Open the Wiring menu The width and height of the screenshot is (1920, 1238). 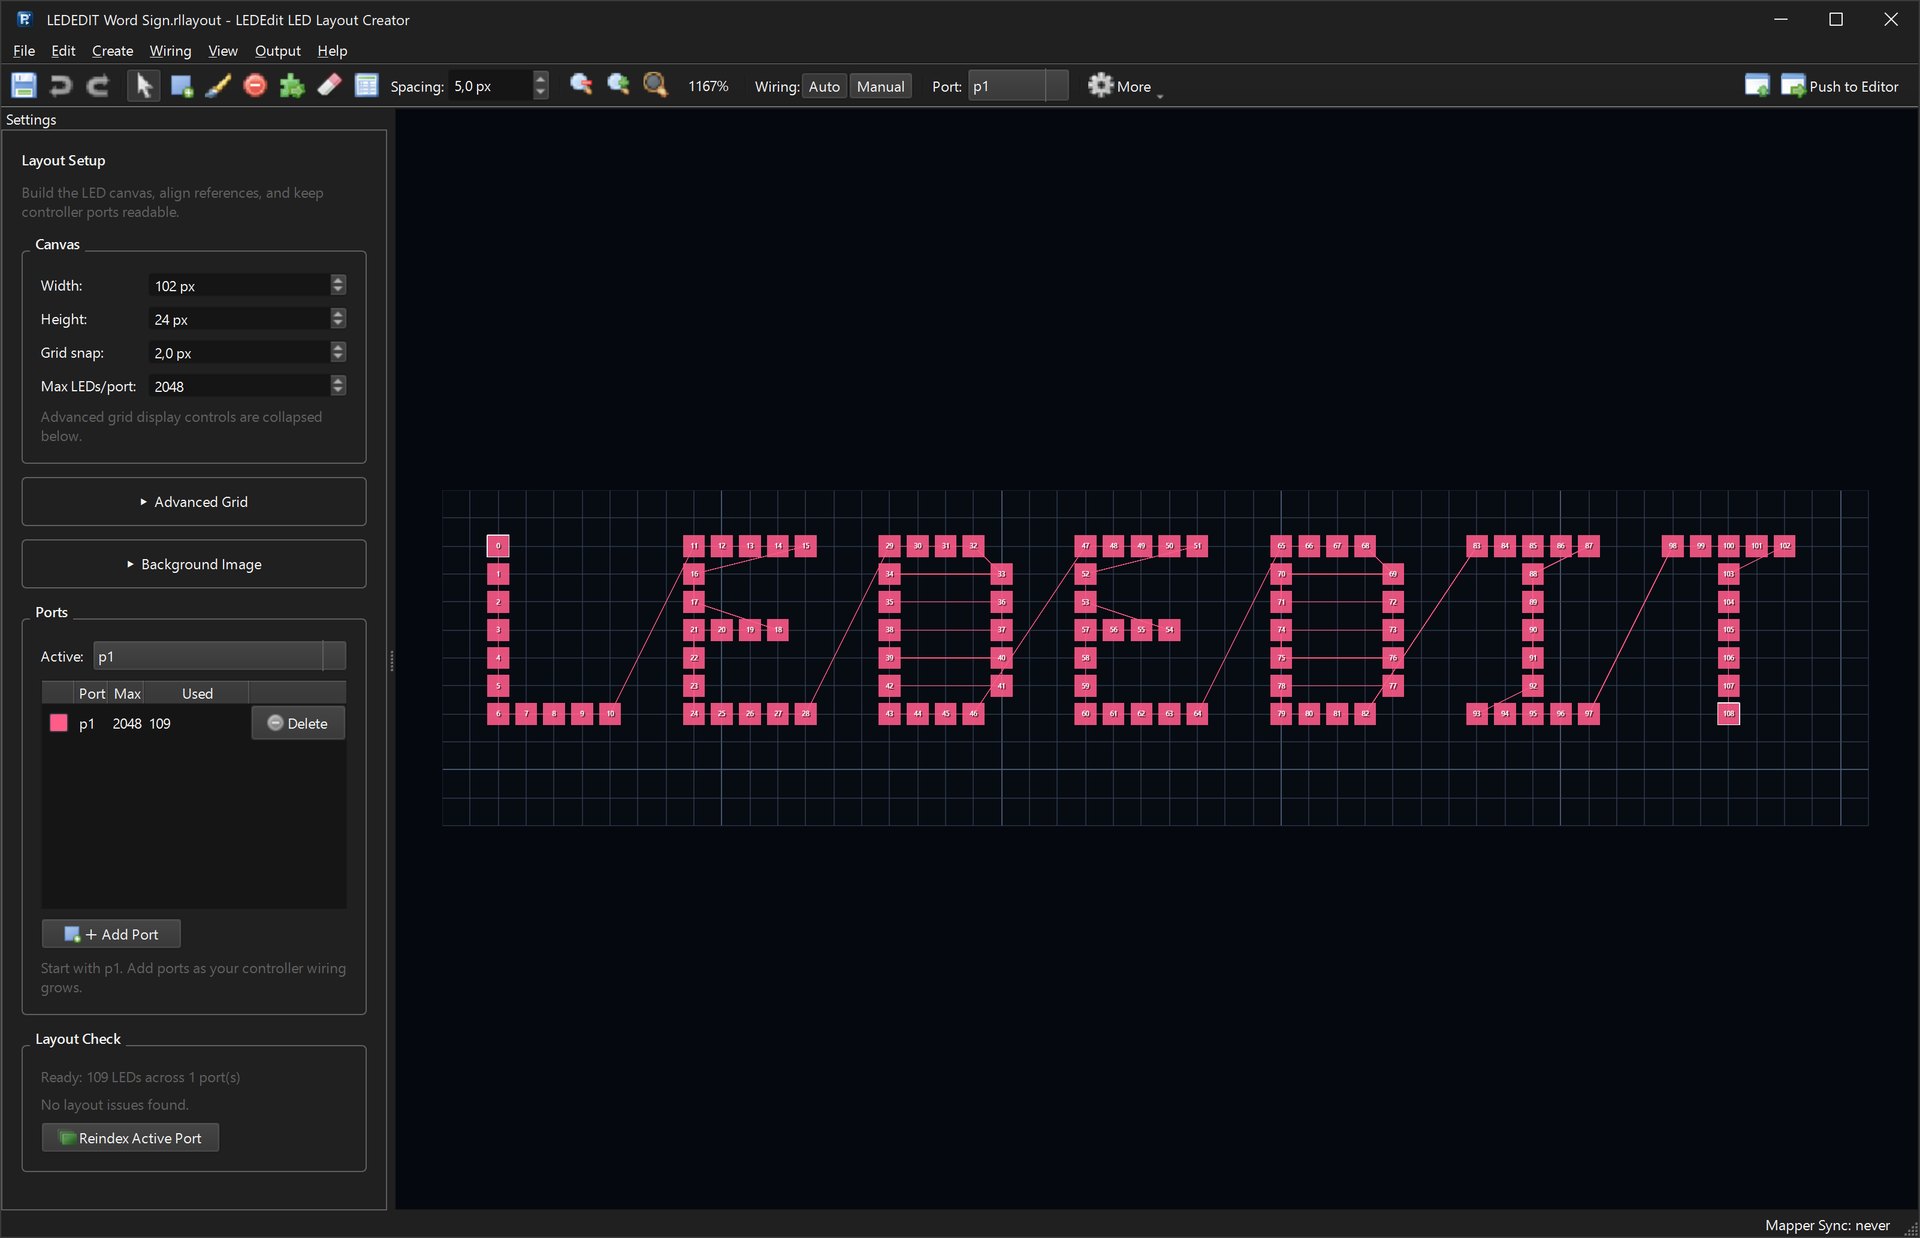(x=170, y=50)
